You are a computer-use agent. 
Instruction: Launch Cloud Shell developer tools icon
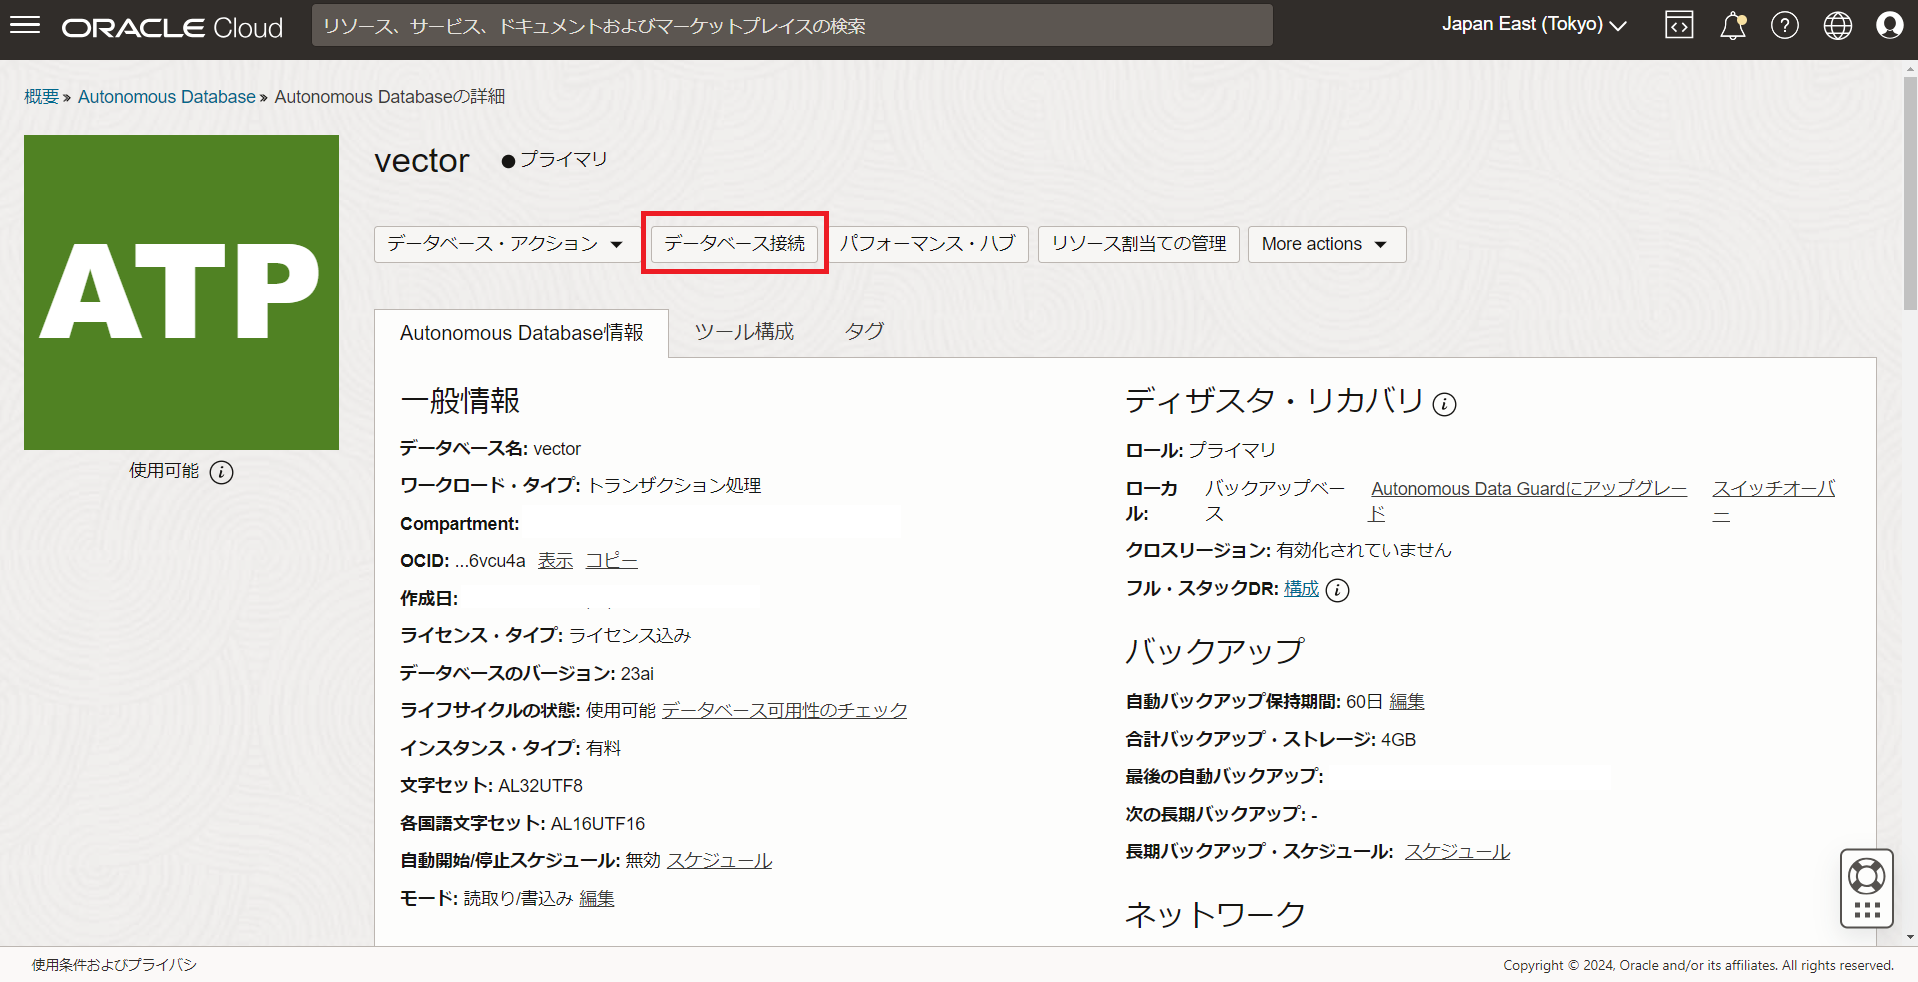tap(1679, 25)
